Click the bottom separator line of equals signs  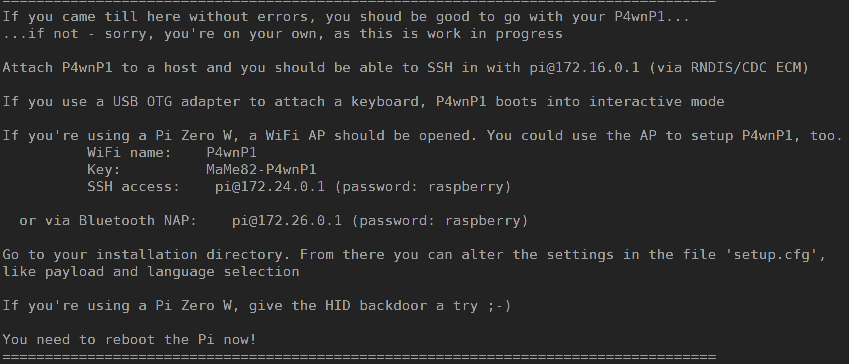359,356
